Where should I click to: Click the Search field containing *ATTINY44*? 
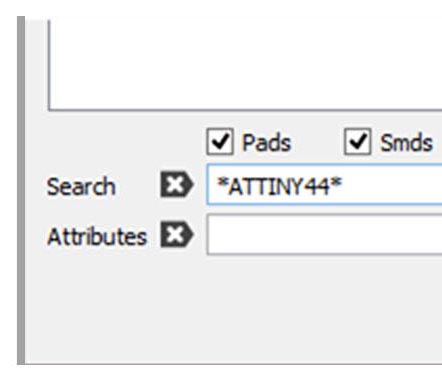[324, 184]
